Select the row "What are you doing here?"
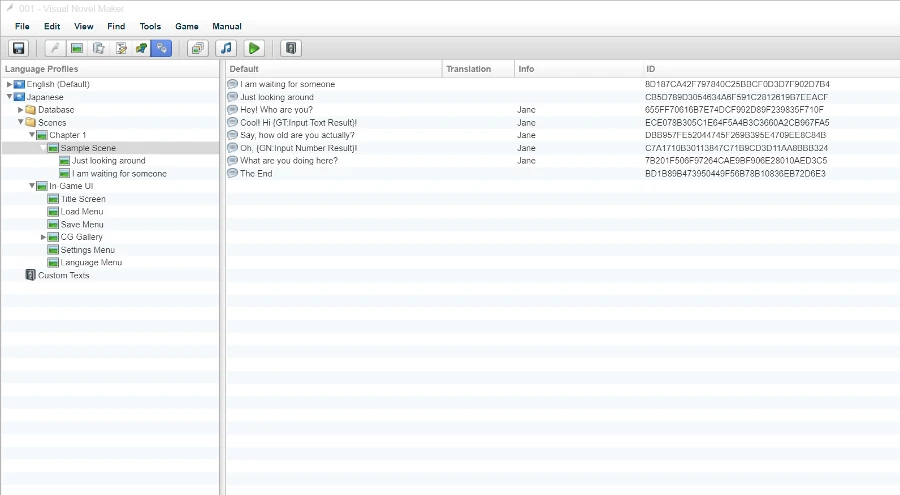Image resolution: width=900 pixels, height=495 pixels. coord(288,160)
